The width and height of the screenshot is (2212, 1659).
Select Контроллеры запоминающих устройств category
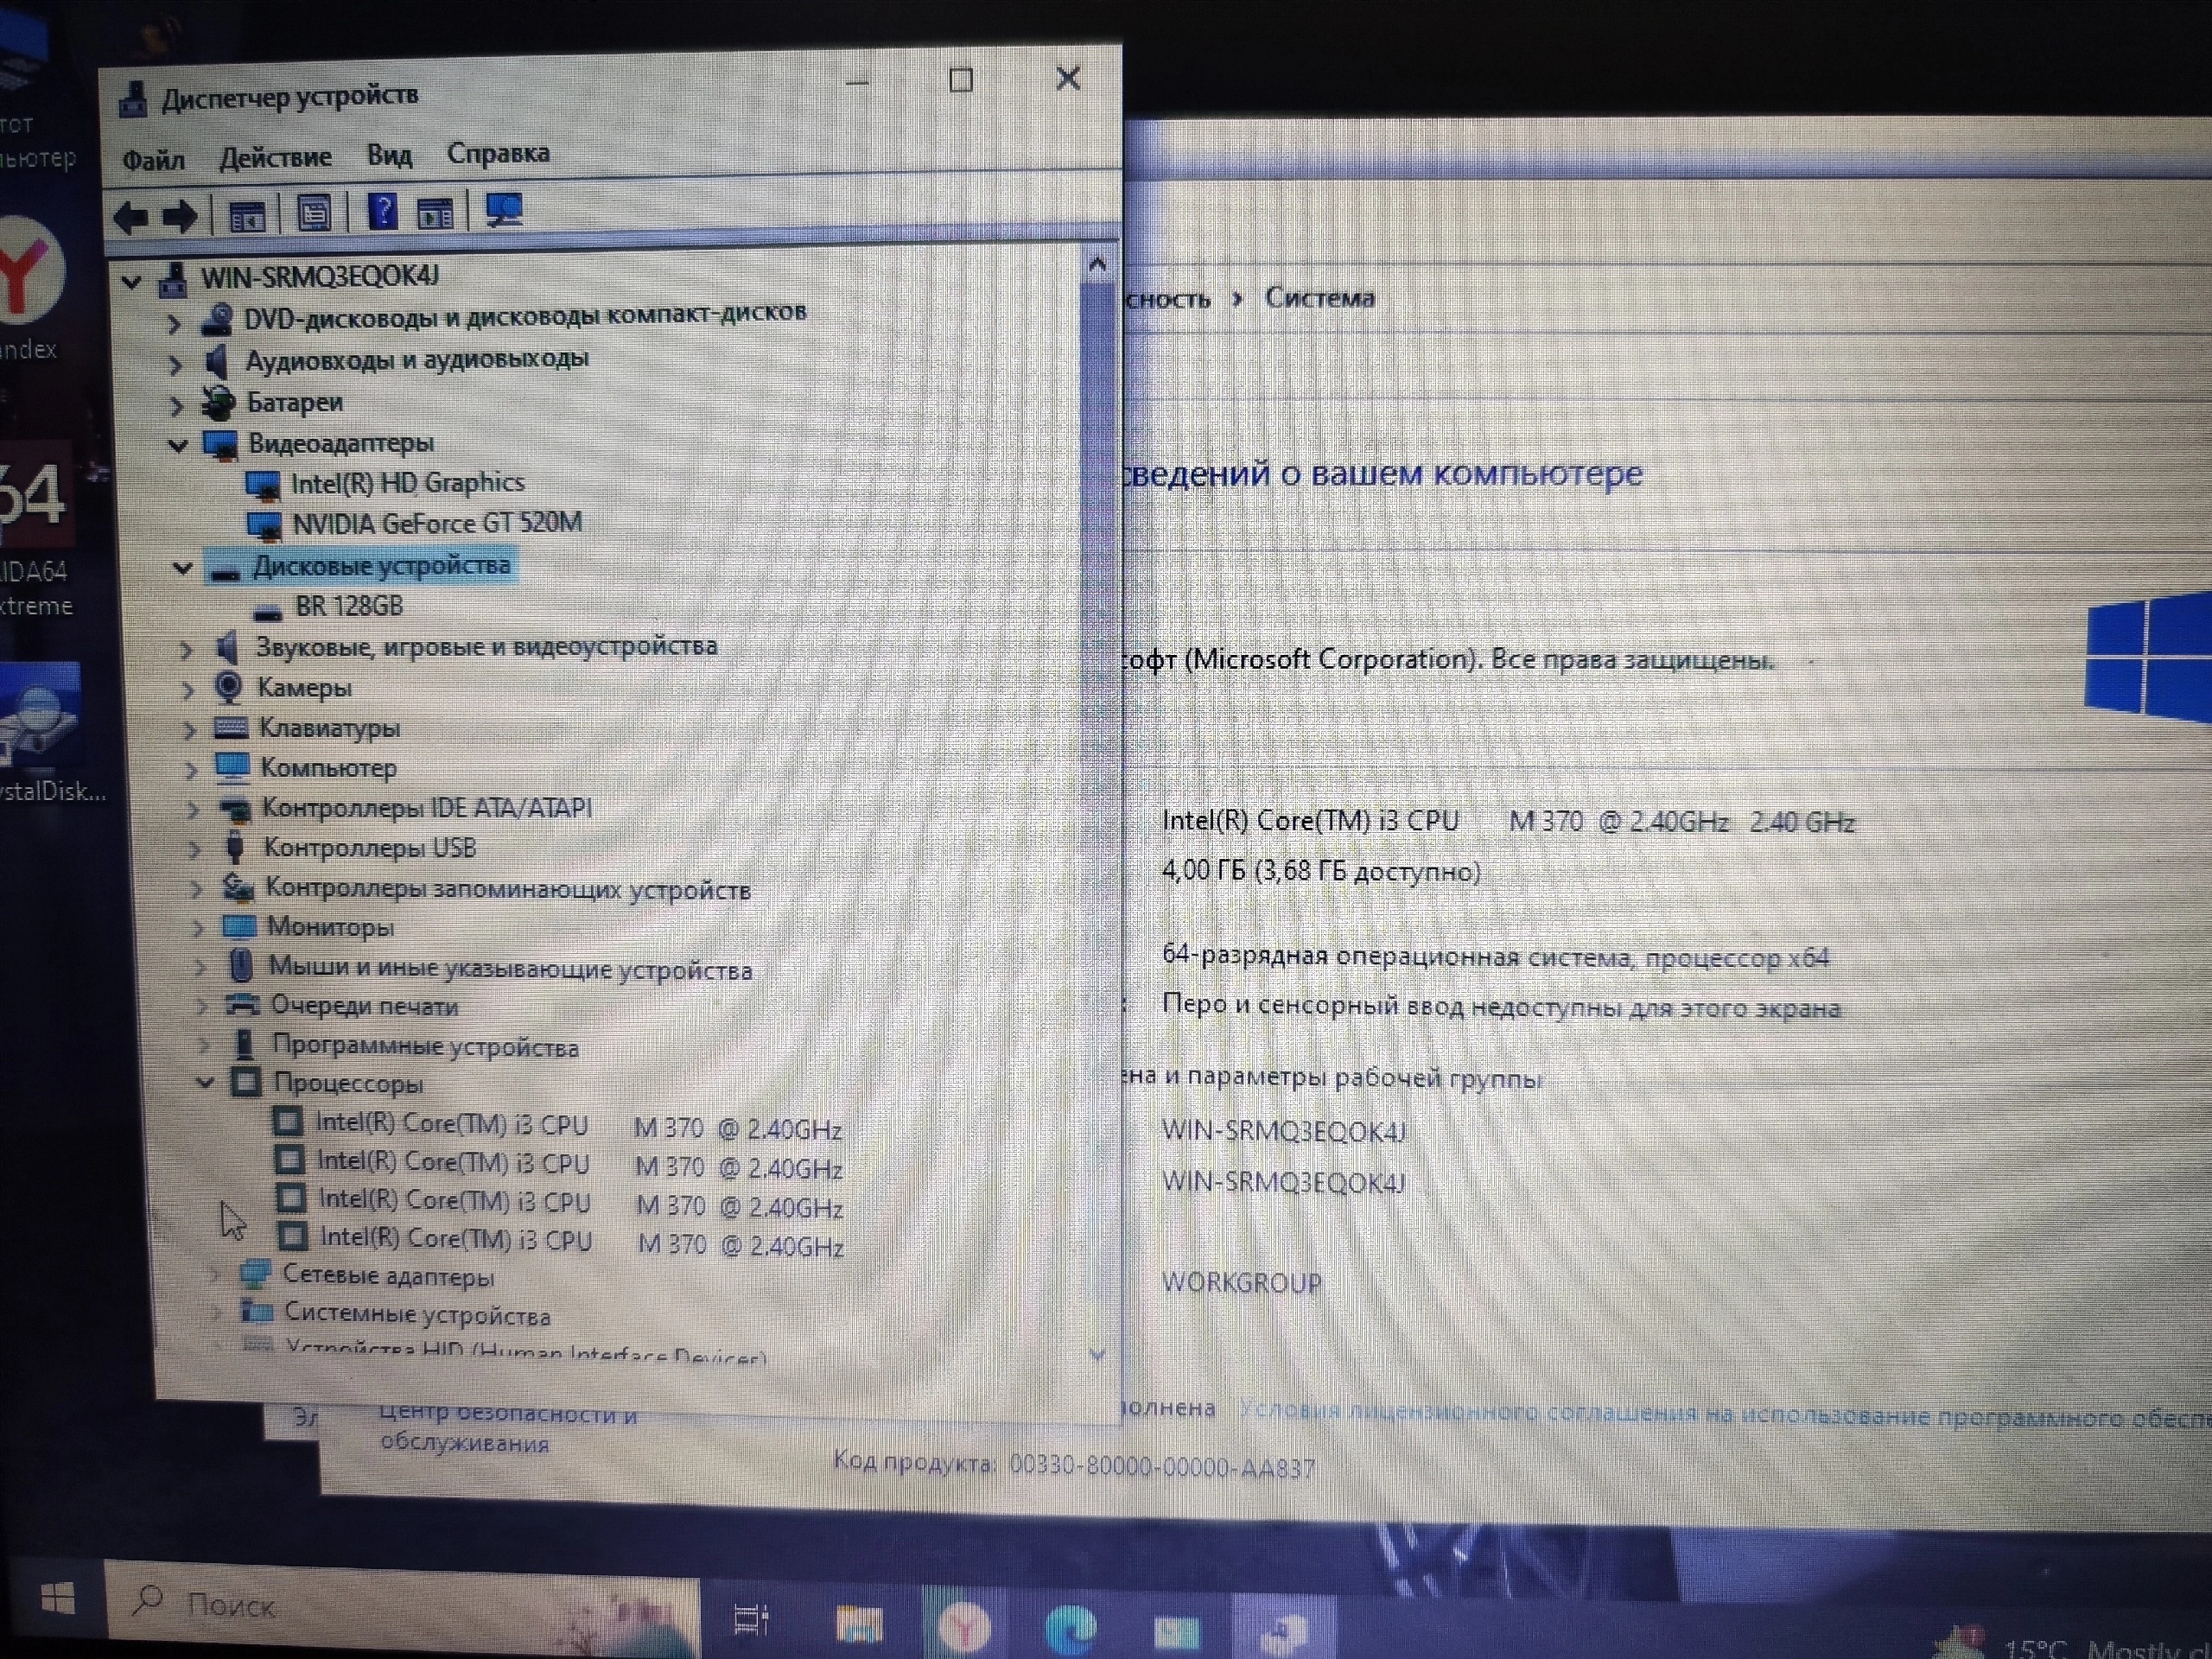click(507, 889)
